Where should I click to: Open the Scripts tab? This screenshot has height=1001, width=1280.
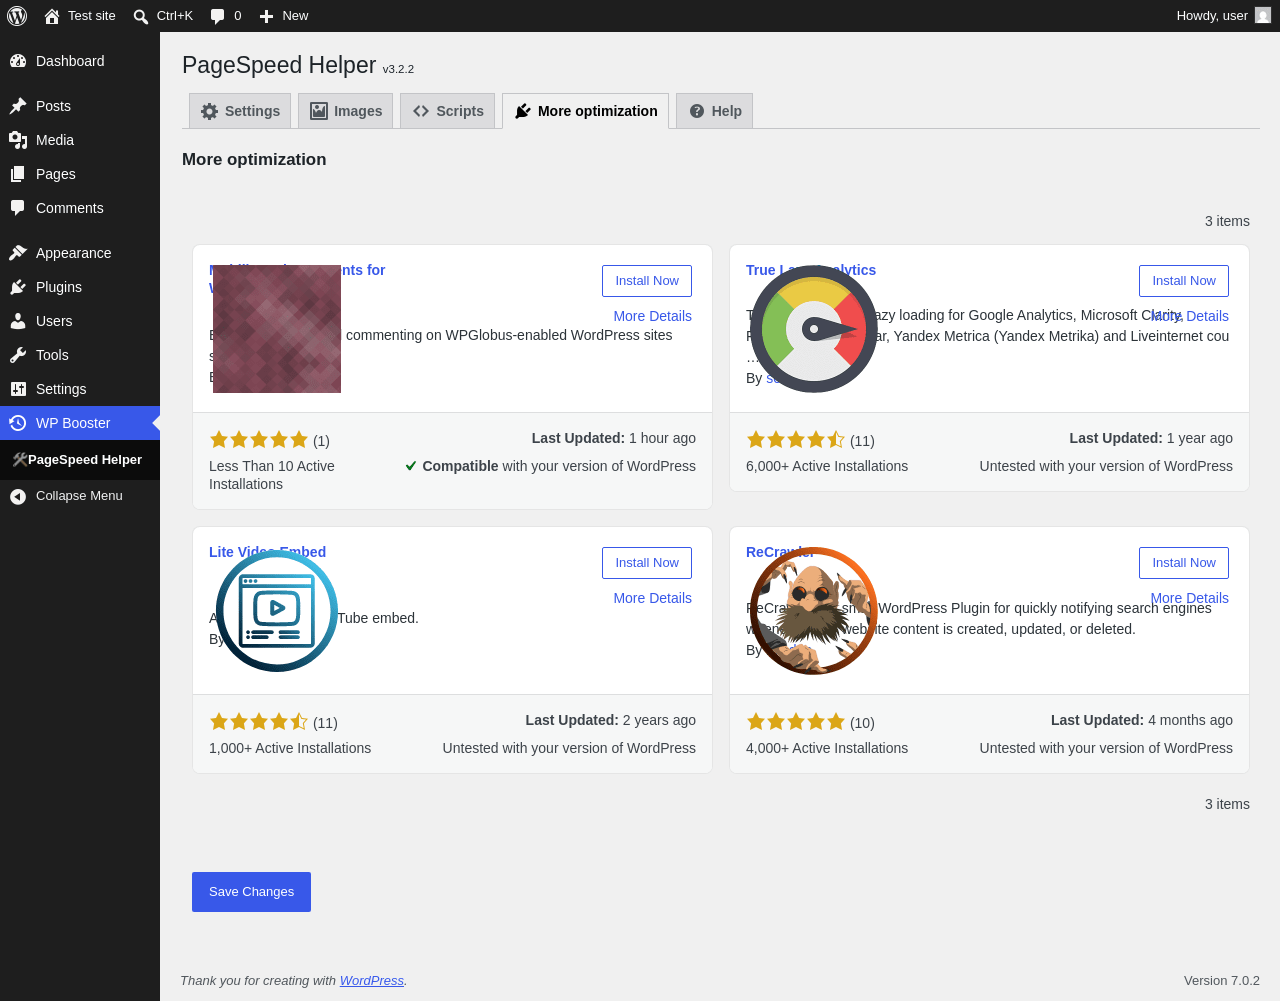[447, 111]
